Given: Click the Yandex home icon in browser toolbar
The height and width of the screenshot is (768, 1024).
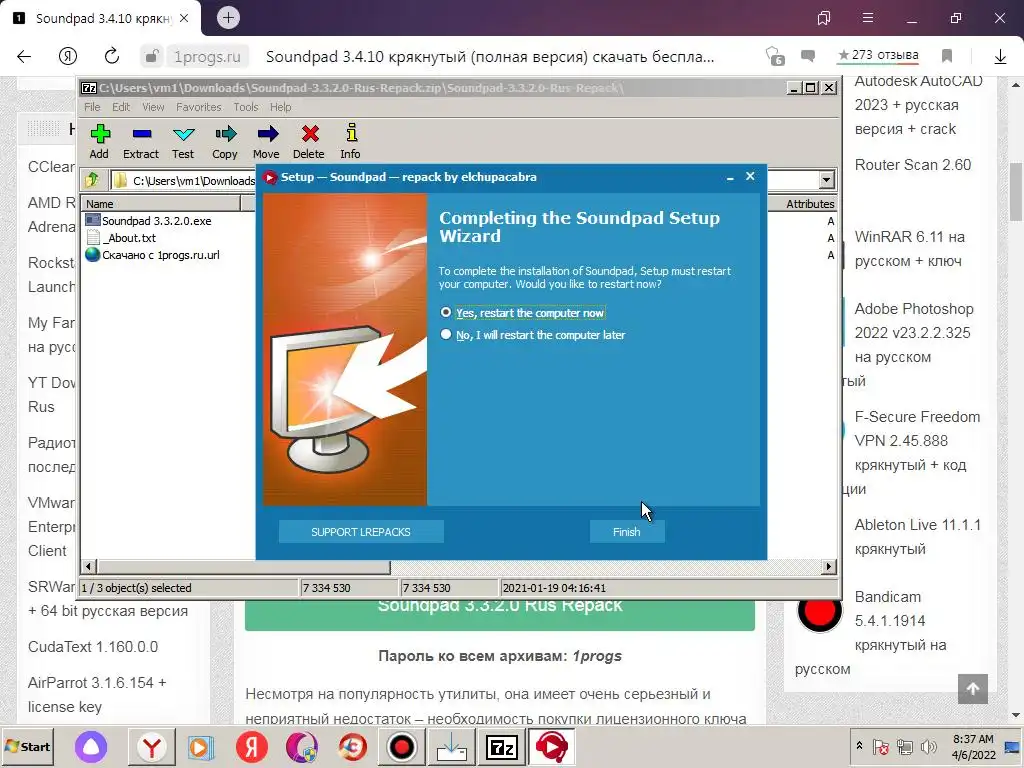Looking at the screenshot, I should 68,57.
